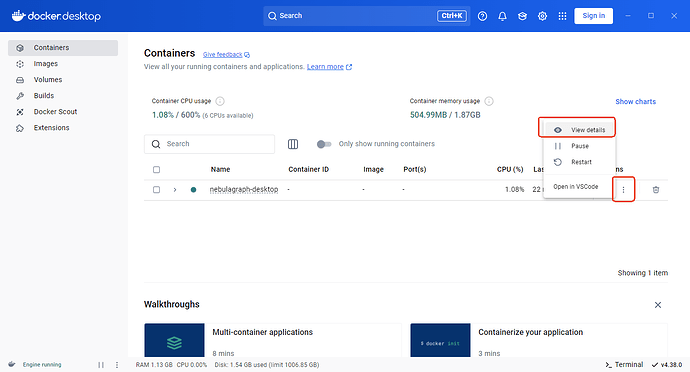The width and height of the screenshot is (690, 372).
Task: Check the select-all containers checkbox
Action: (156, 169)
